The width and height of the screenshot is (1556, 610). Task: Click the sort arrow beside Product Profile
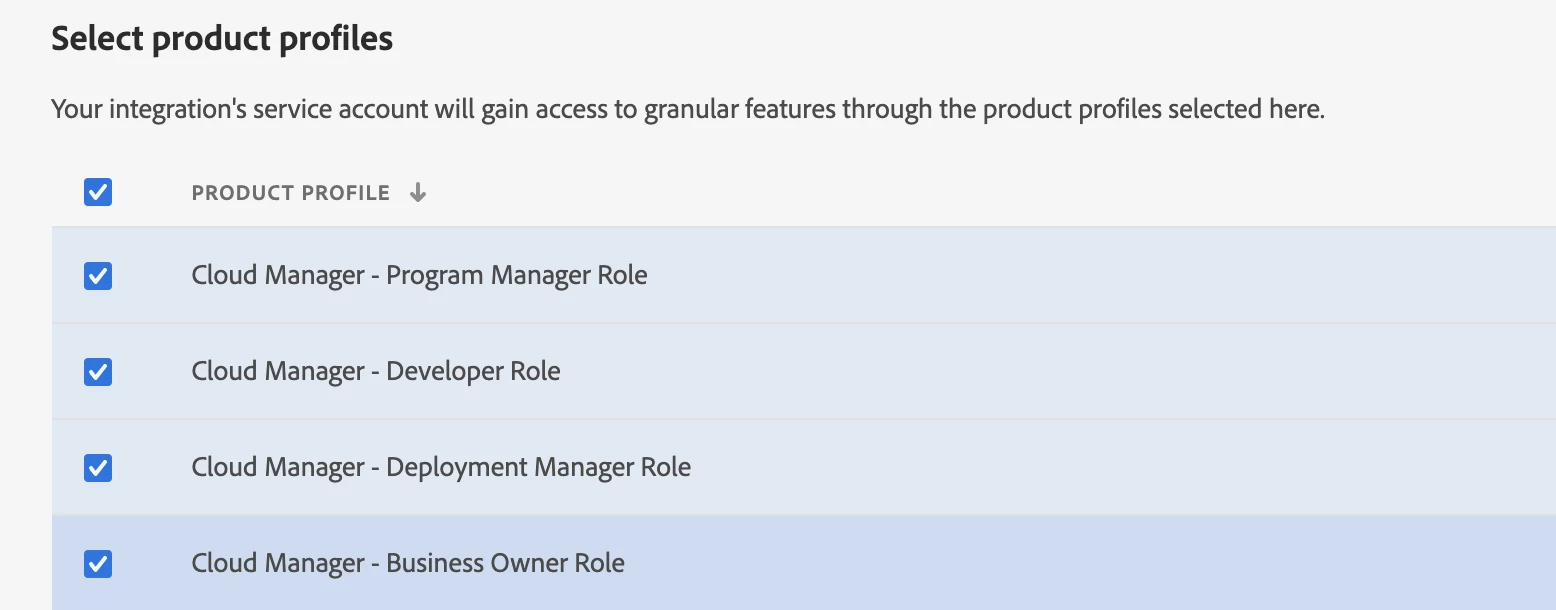tap(418, 193)
